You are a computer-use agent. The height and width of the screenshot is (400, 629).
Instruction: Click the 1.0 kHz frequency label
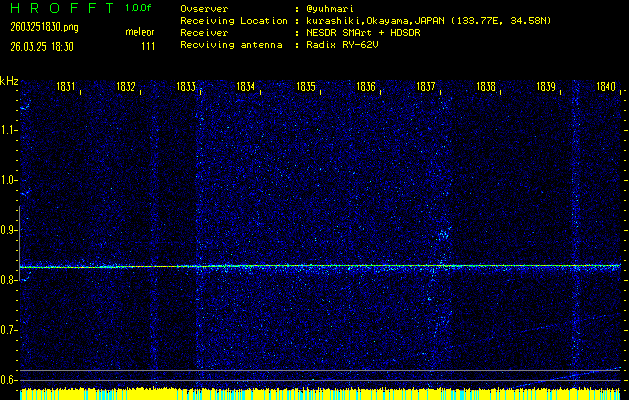(x=8, y=181)
